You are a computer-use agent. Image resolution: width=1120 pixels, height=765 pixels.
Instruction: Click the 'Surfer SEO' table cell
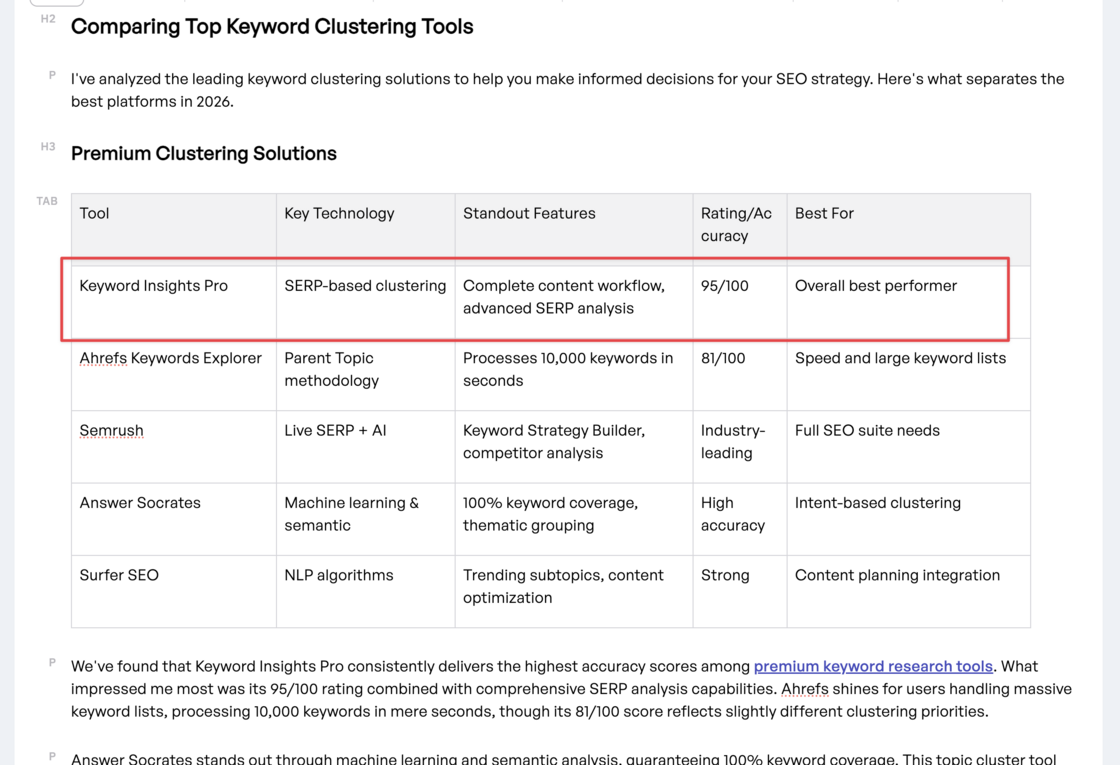click(174, 591)
